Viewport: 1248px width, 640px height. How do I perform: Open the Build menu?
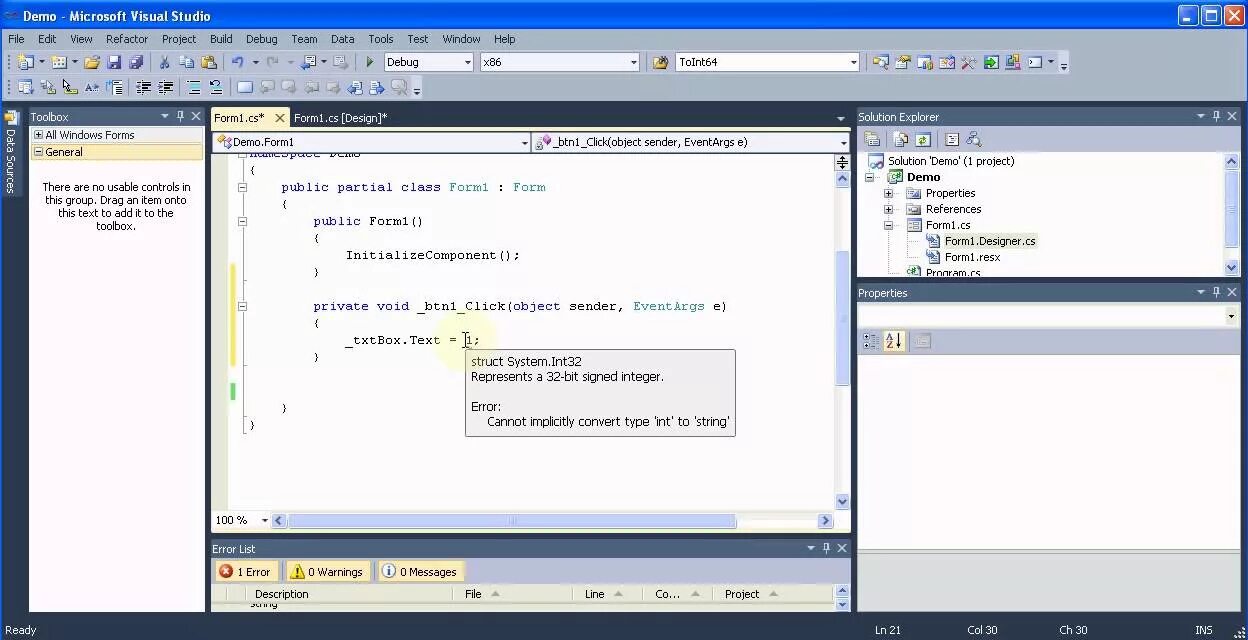[221, 39]
